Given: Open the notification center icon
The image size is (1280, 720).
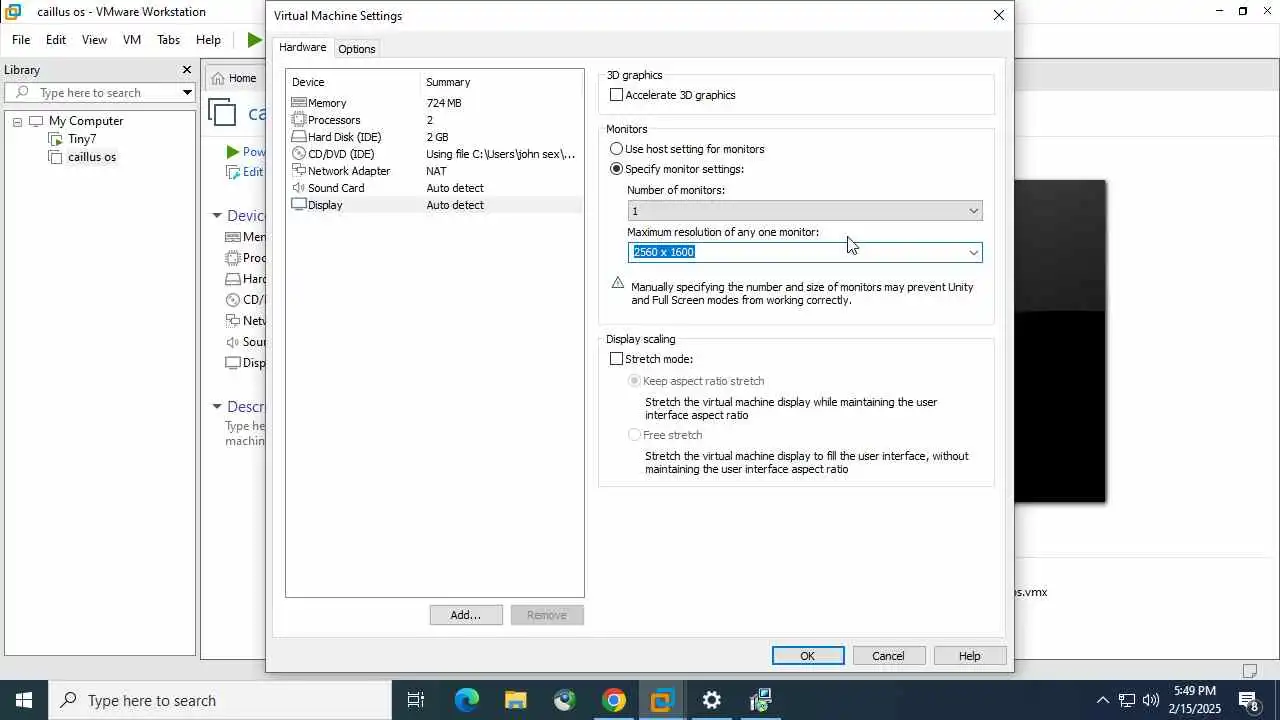Looking at the screenshot, I should click(x=1250, y=700).
